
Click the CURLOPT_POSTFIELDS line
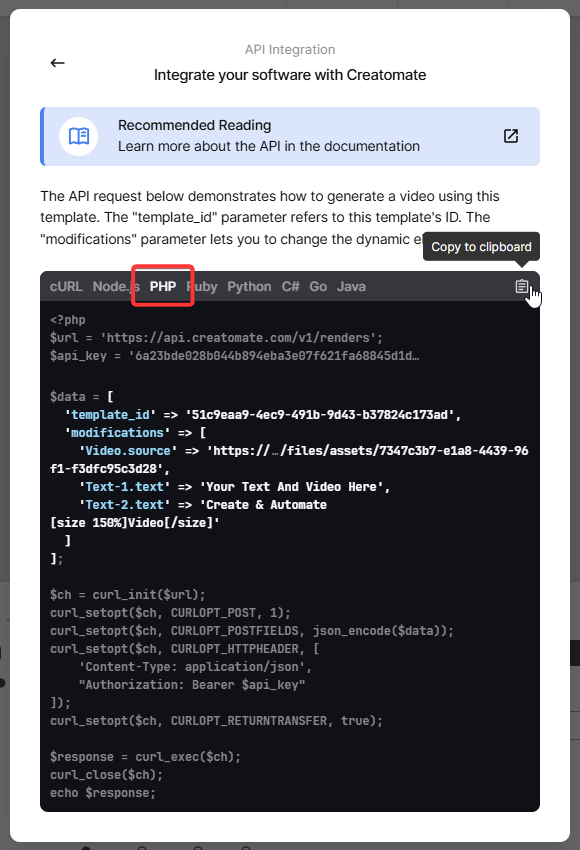pos(252,630)
